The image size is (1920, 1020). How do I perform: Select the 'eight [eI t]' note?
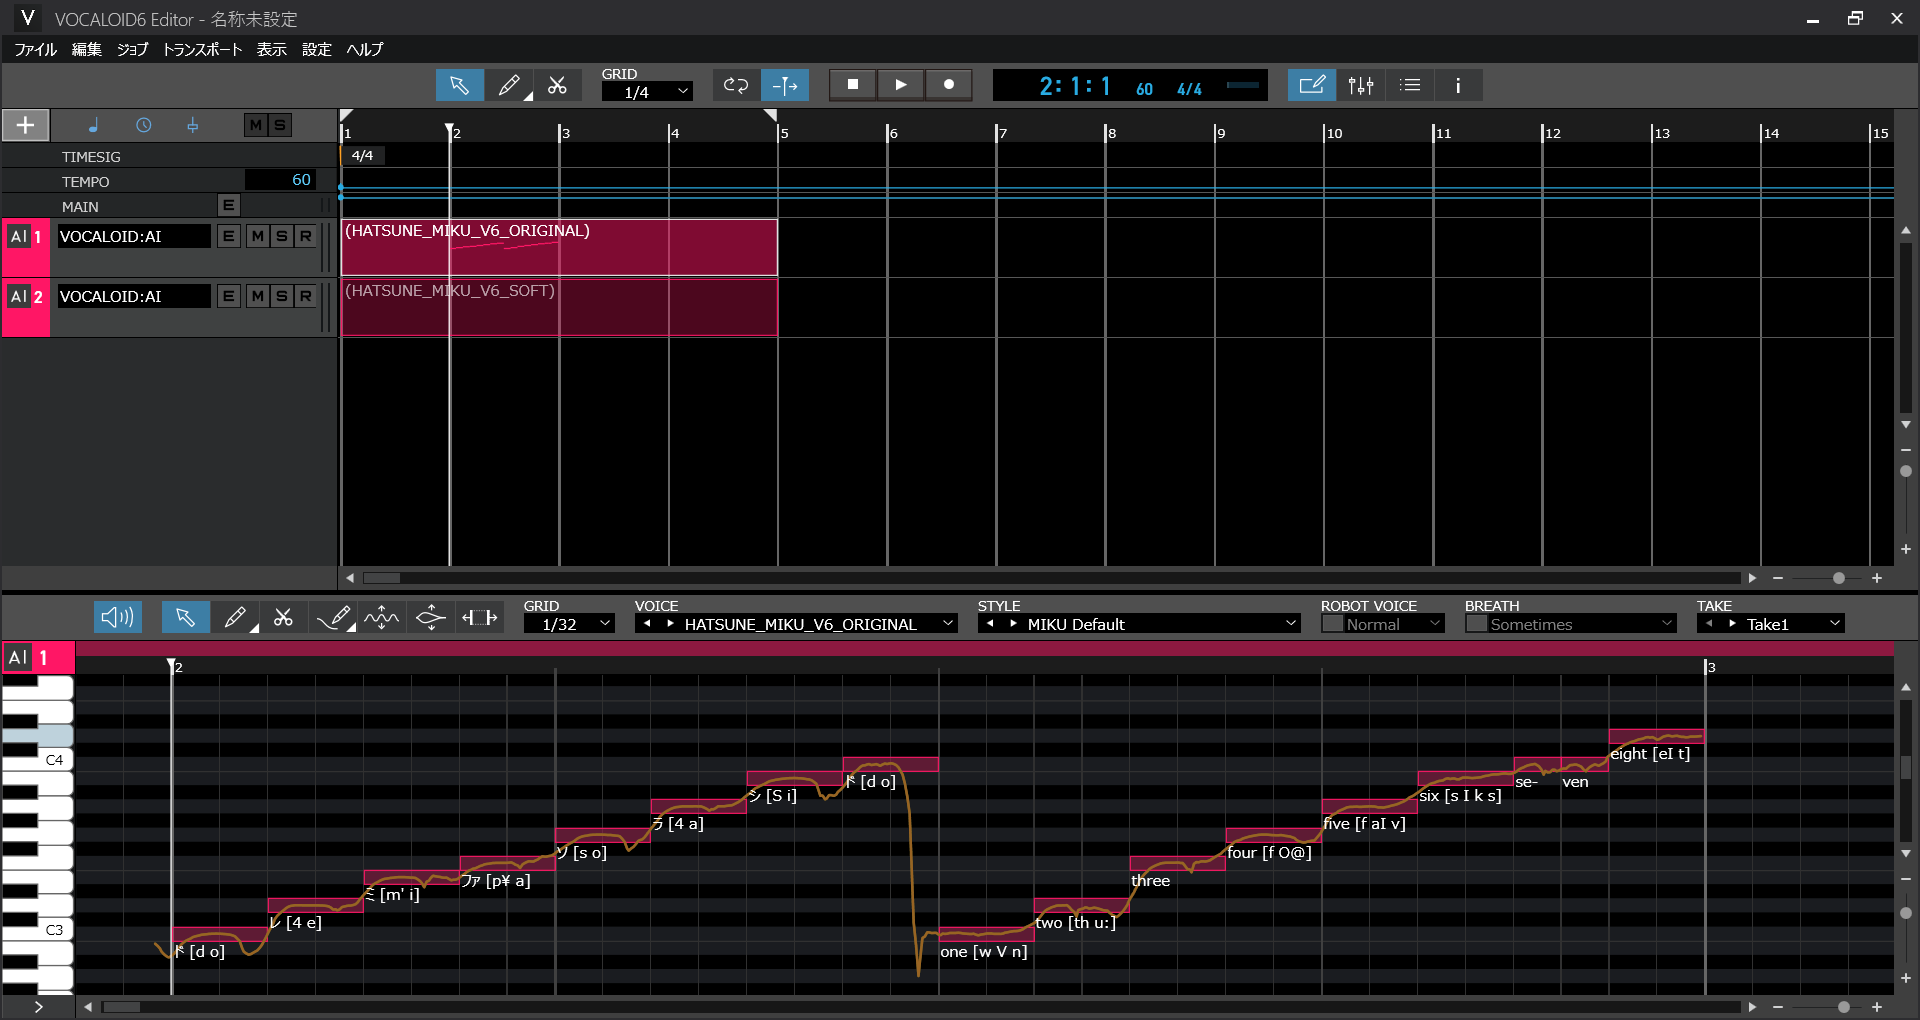click(x=1656, y=736)
